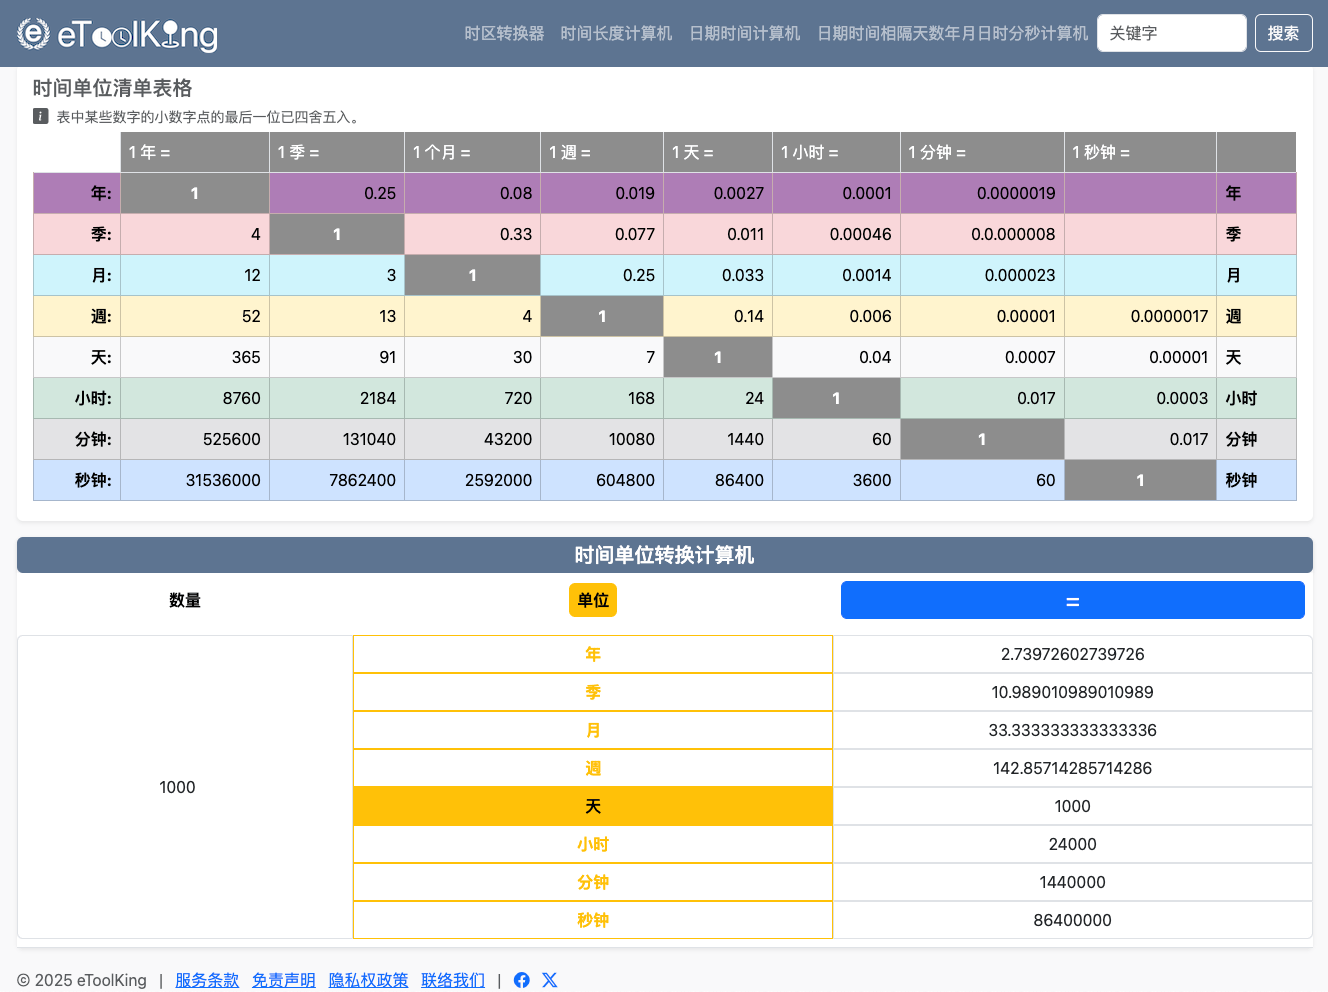Viewport: 1328px width, 992px height.
Task: Select 秒钟 as the unit
Action: pos(593,920)
